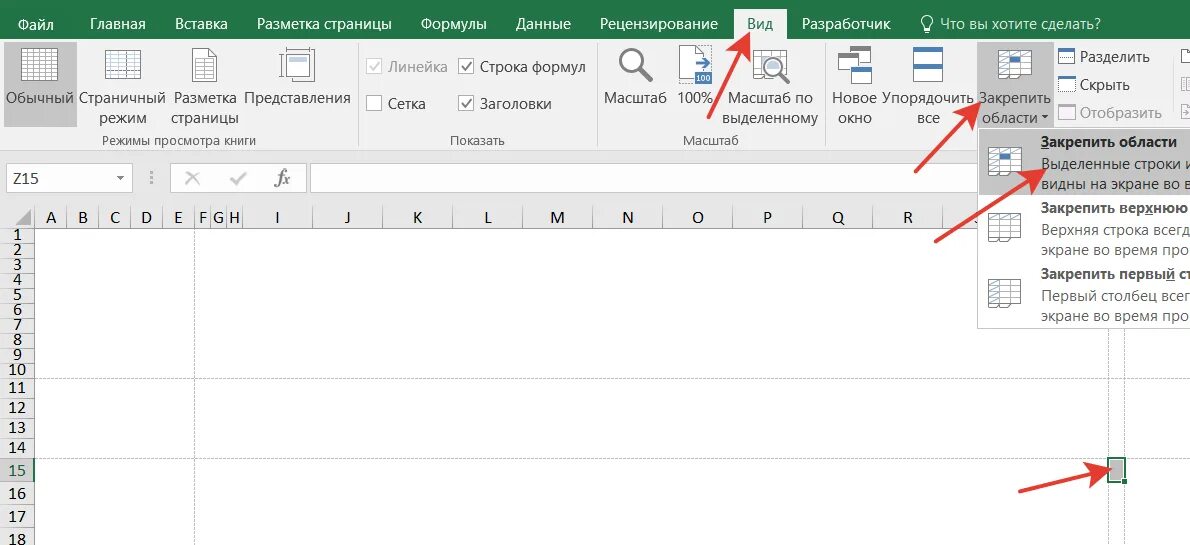The image size is (1190, 545).
Task: Click Разделить window split
Action: [x=1104, y=57]
